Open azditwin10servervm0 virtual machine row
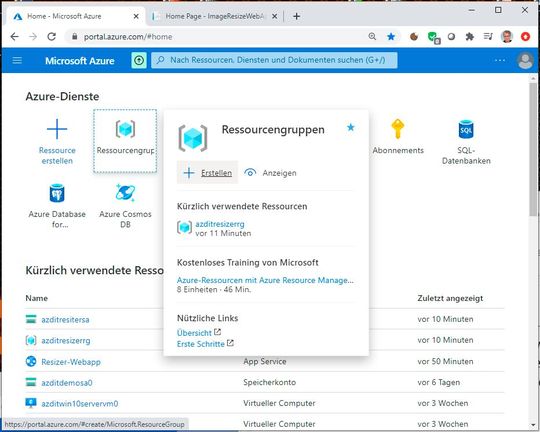The height and width of the screenshot is (432, 540). 80,403
